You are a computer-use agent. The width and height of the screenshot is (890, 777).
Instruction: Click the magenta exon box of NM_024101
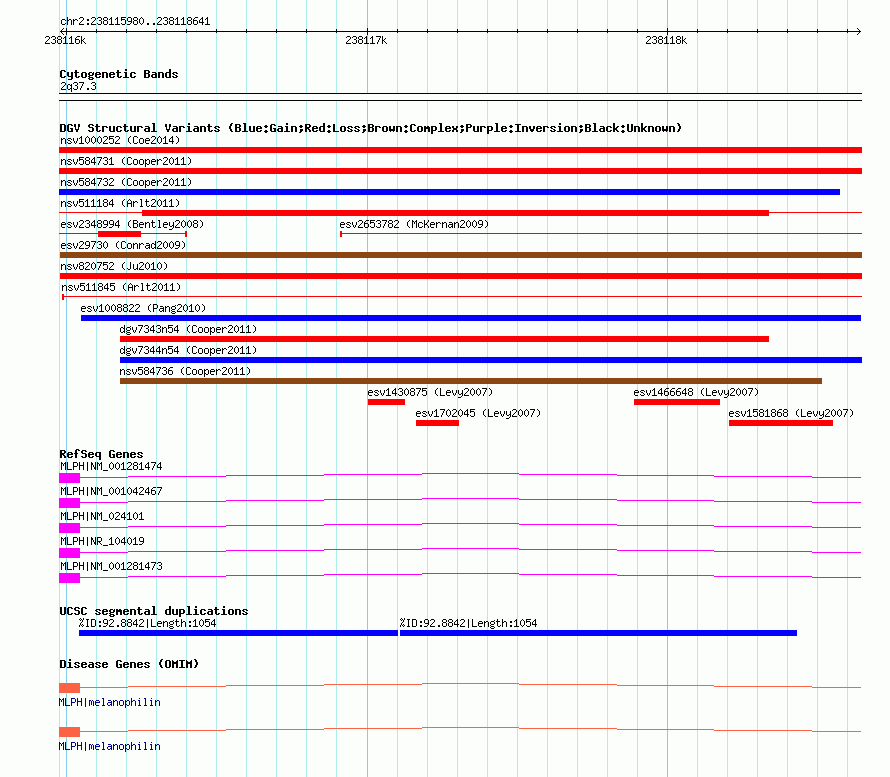coord(69,528)
